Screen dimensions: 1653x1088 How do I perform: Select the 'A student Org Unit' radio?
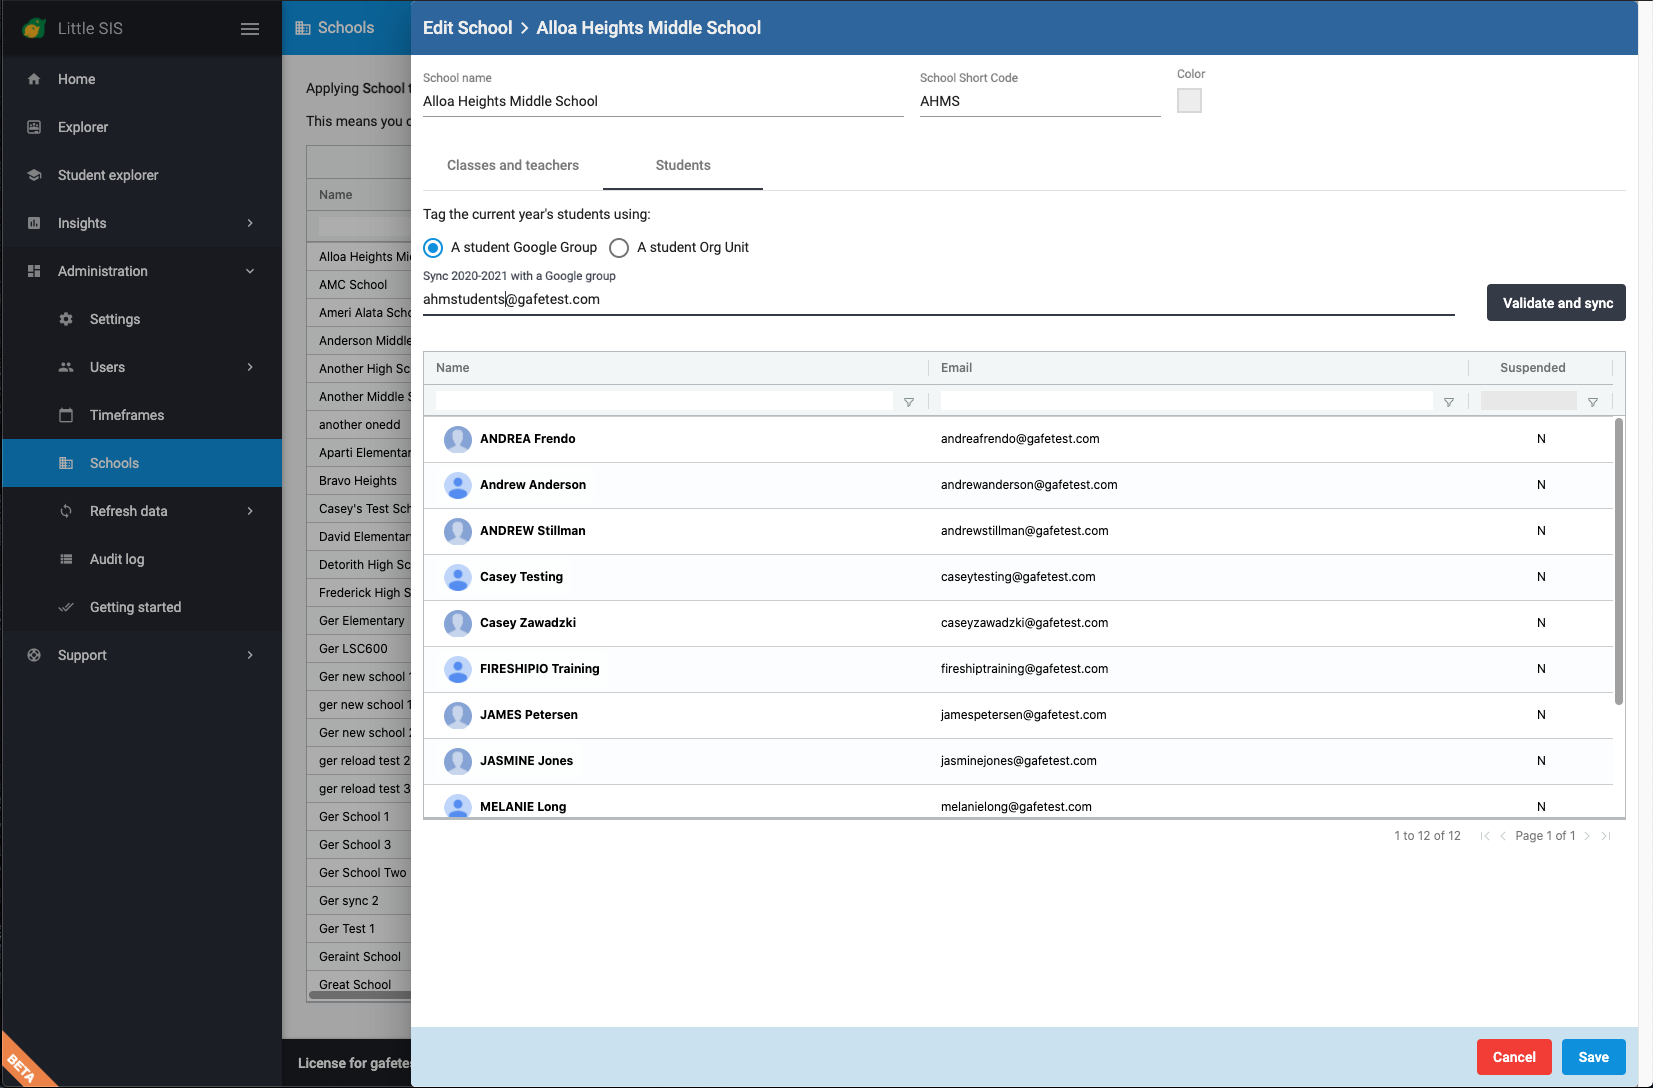(619, 248)
